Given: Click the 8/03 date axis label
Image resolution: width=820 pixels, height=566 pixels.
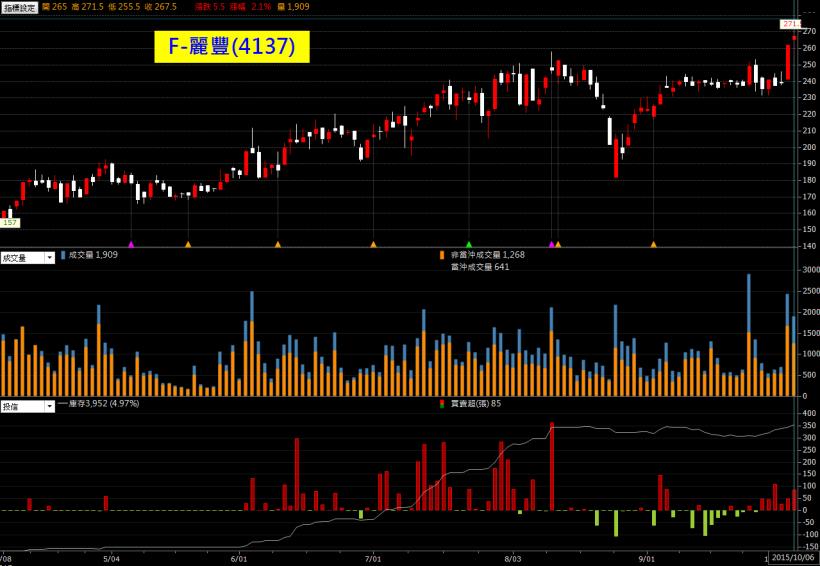Looking at the screenshot, I should coord(513,559).
